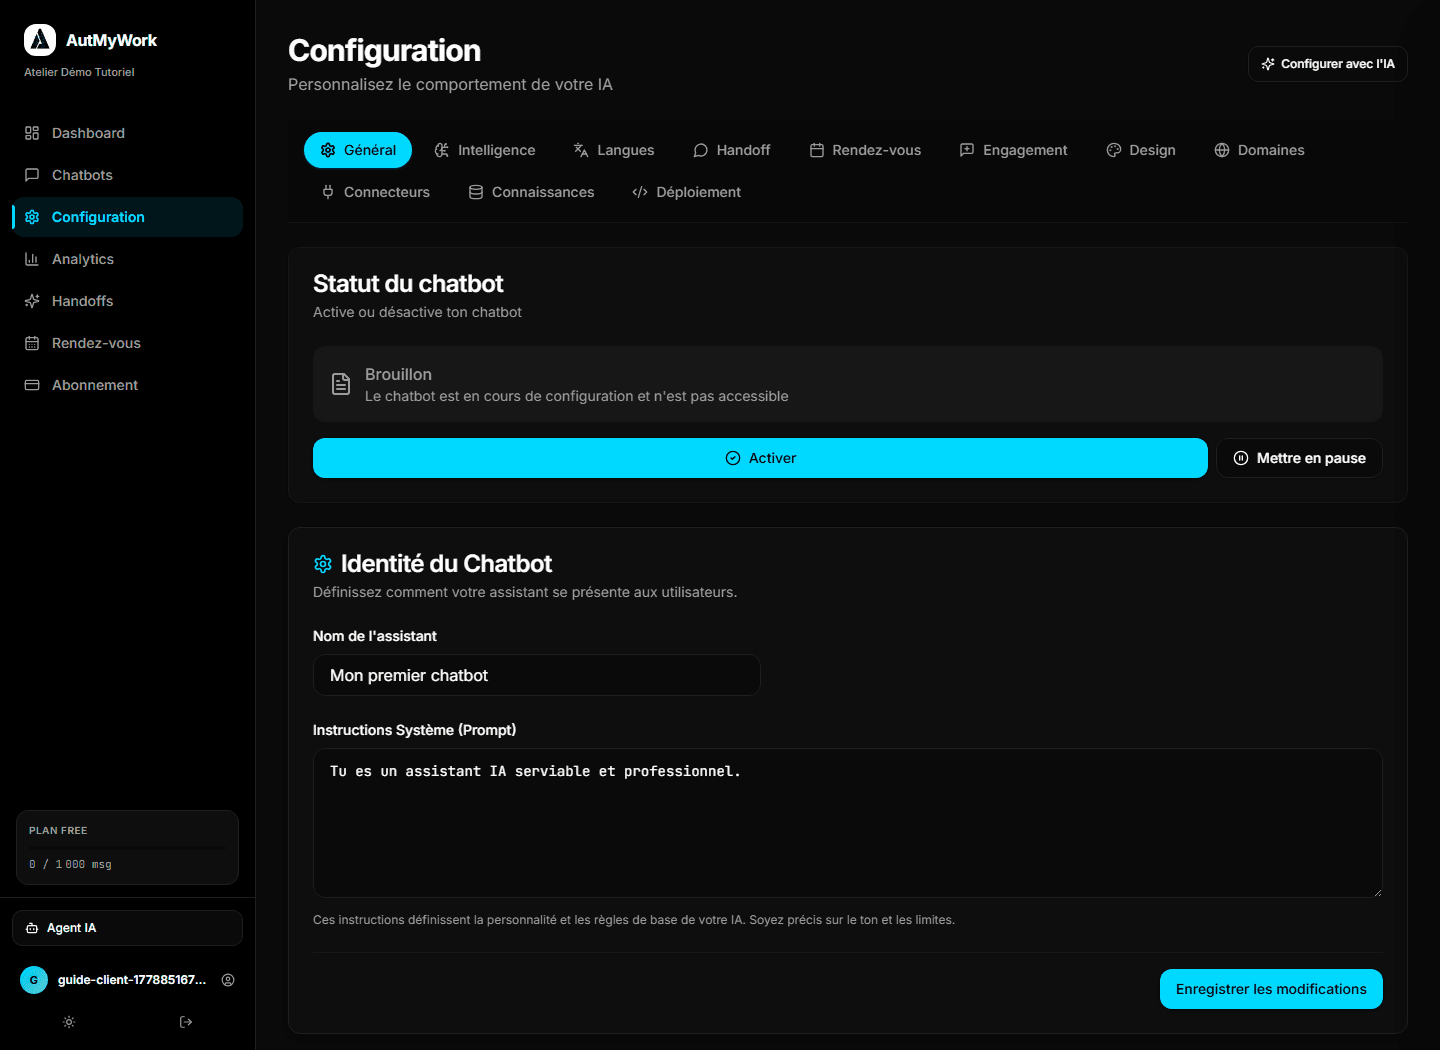This screenshot has width=1440, height=1050.
Task: Click the Domaines globe icon
Action: [x=1222, y=150]
